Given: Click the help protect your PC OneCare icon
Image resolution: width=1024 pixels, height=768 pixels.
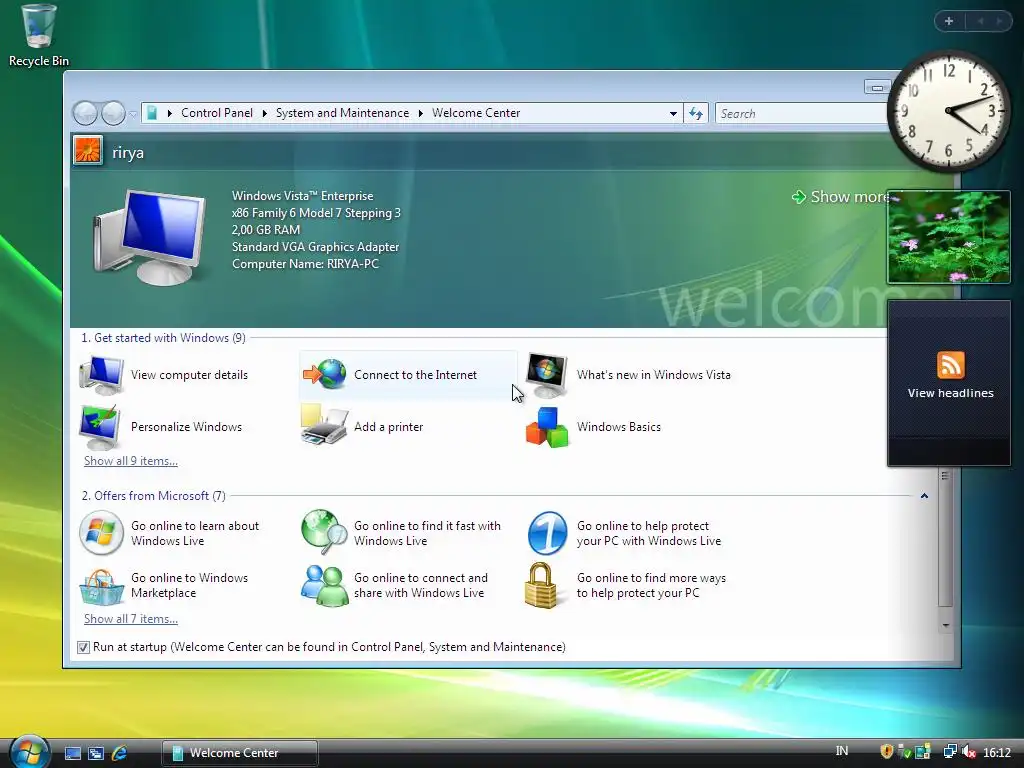Looking at the screenshot, I should pos(547,533).
